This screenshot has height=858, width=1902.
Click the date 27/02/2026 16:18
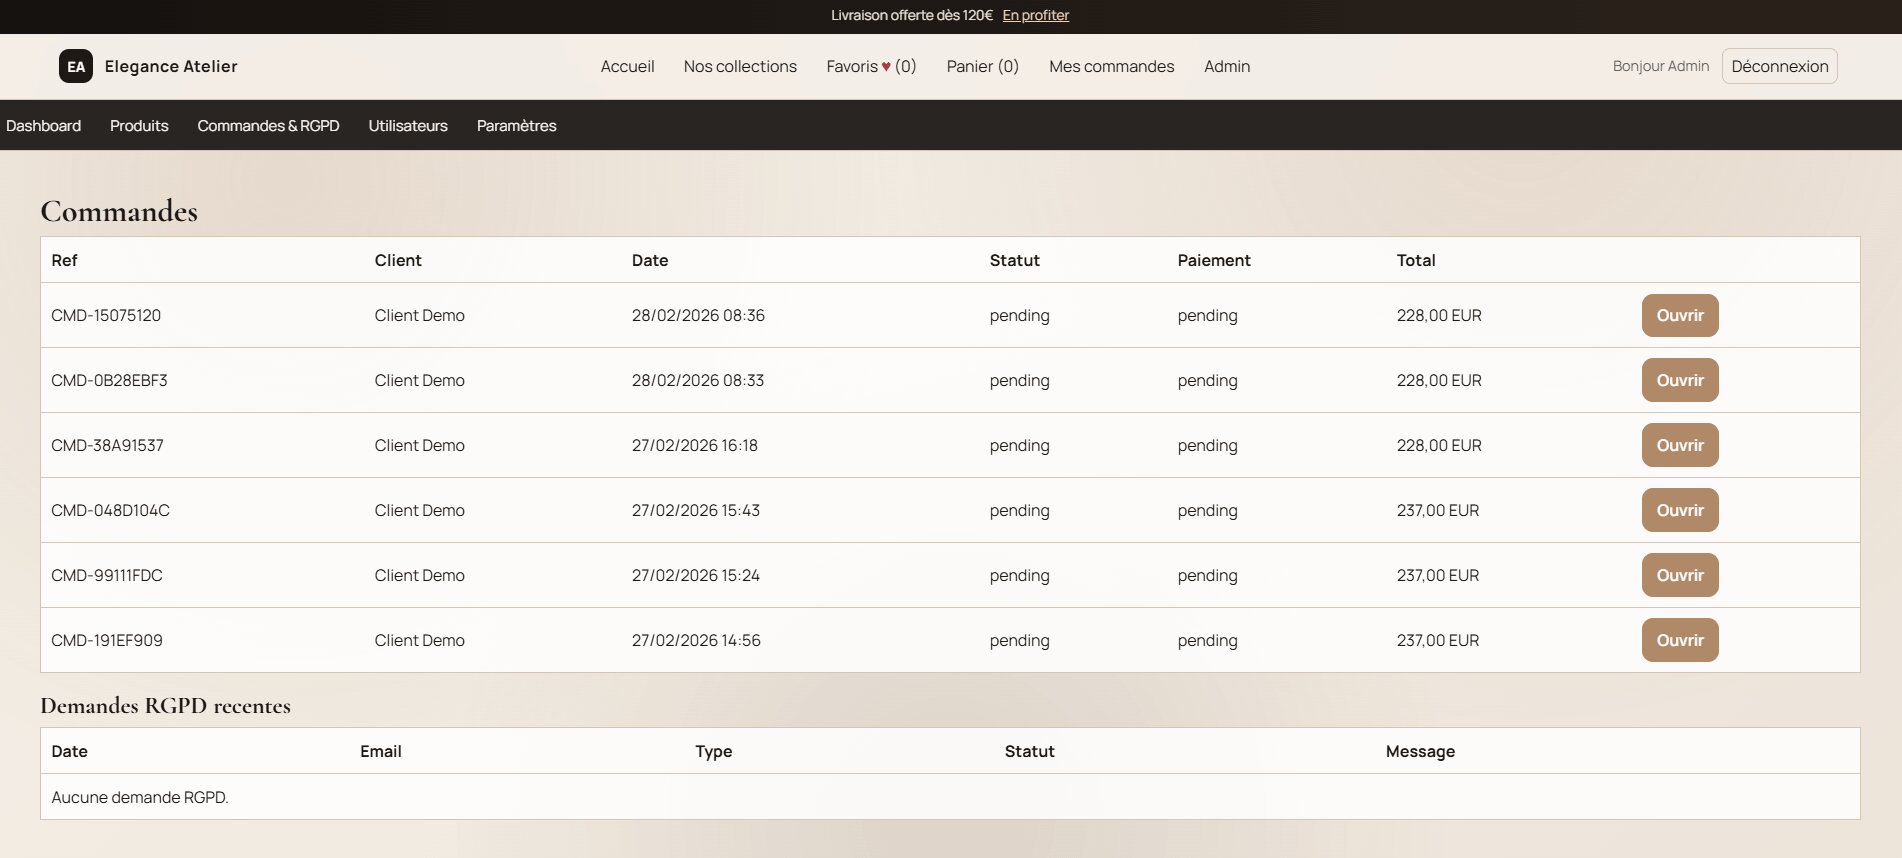click(x=695, y=445)
